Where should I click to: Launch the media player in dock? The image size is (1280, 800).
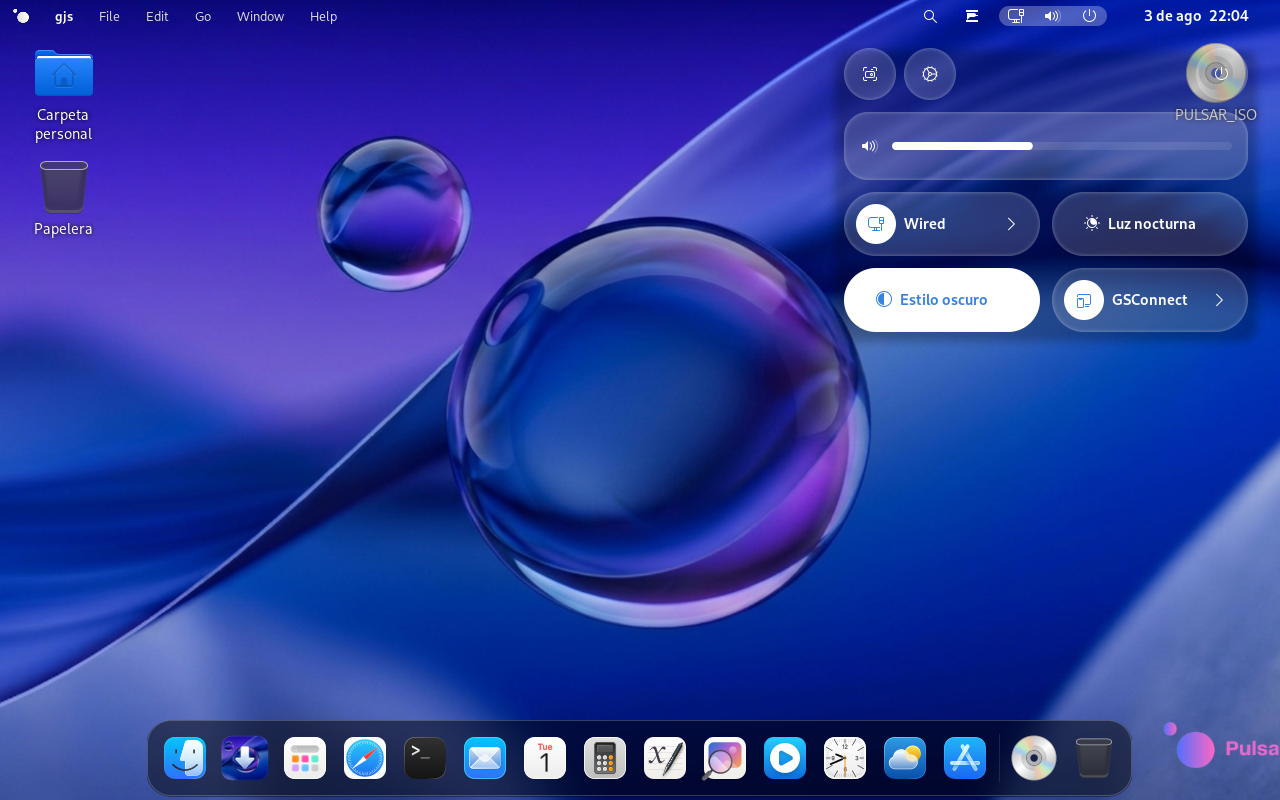[x=785, y=758]
